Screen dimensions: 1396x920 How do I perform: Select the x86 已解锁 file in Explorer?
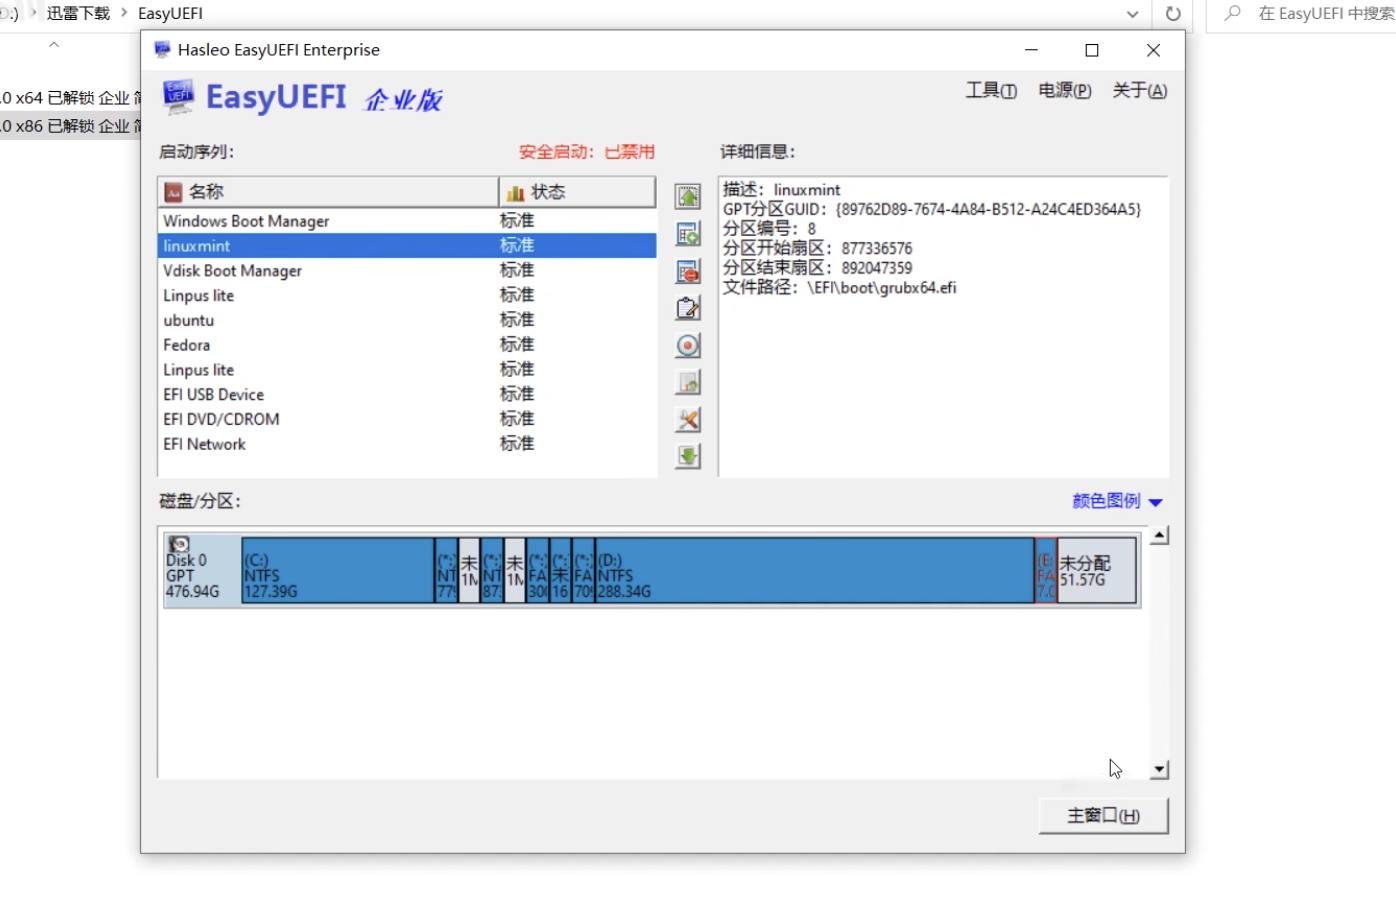pos(71,126)
